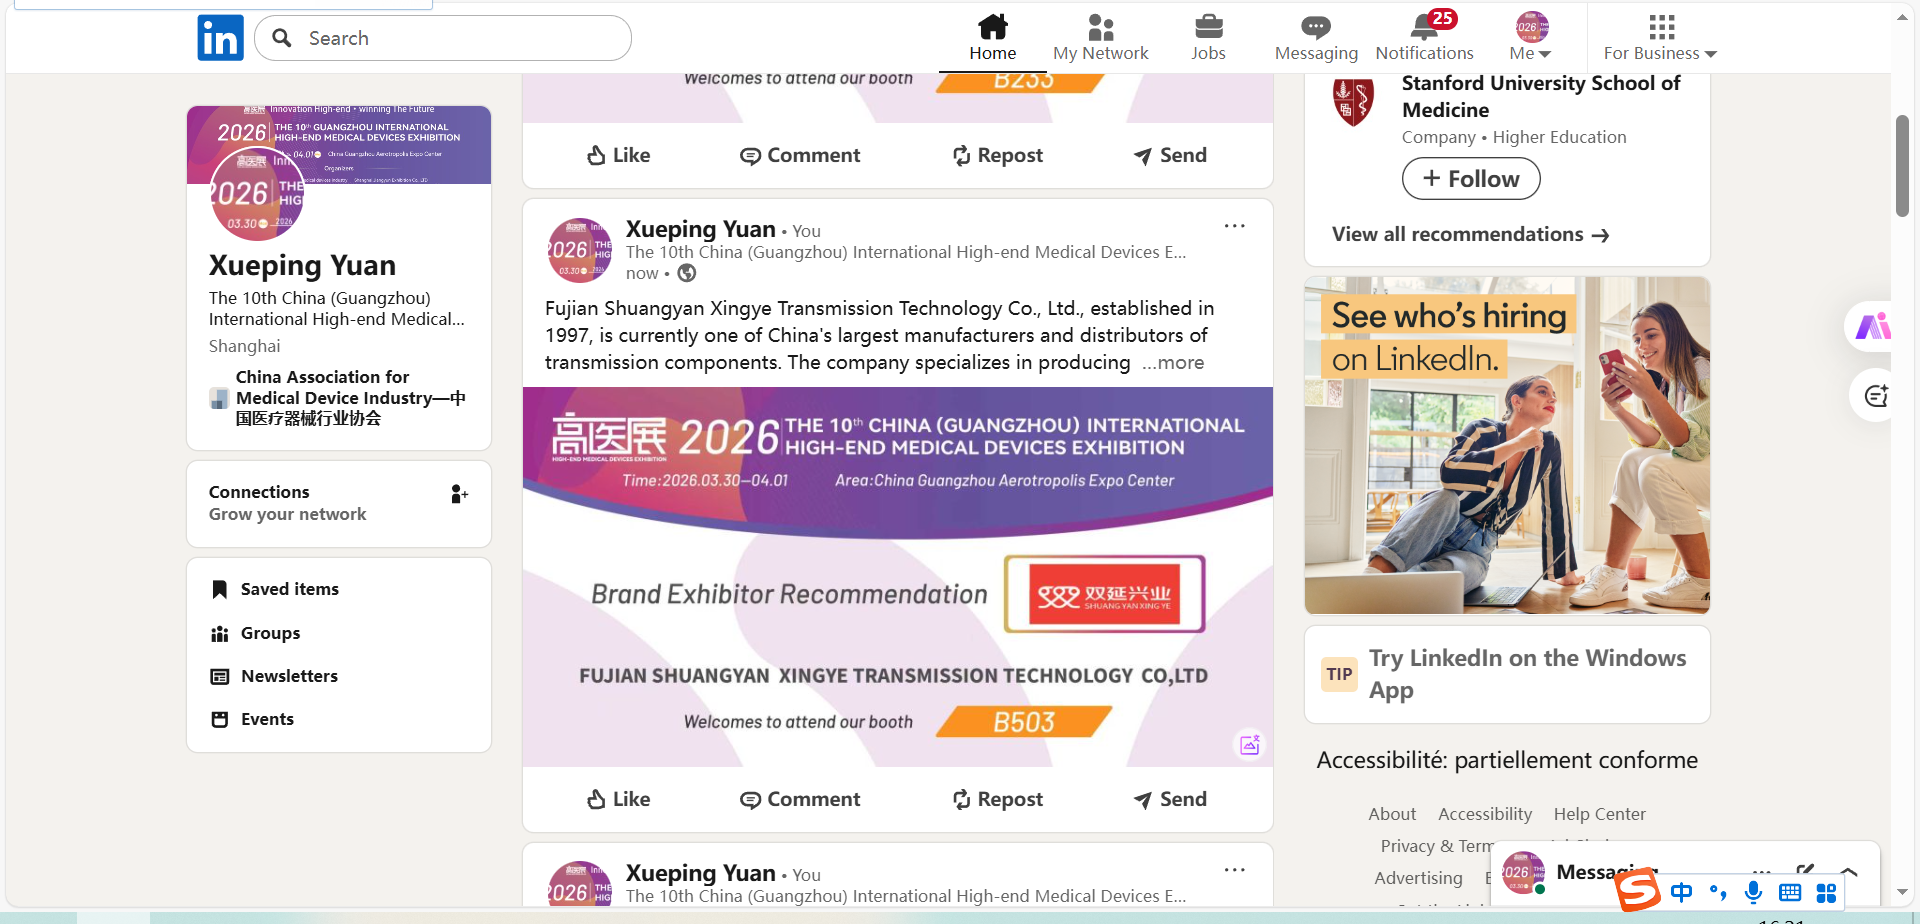Open three-dots menu on Fujian Shuangyan post
This screenshot has height=924, width=1920.
click(1235, 226)
